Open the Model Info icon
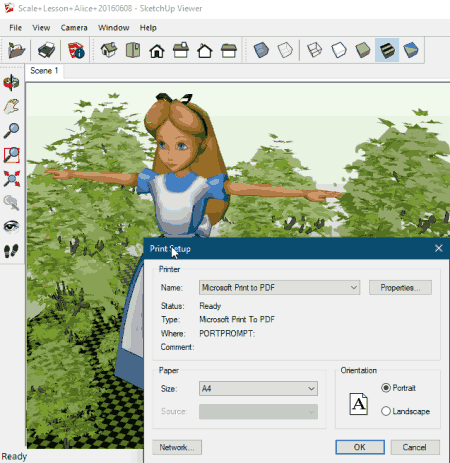450x463 pixels. click(76, 50)
